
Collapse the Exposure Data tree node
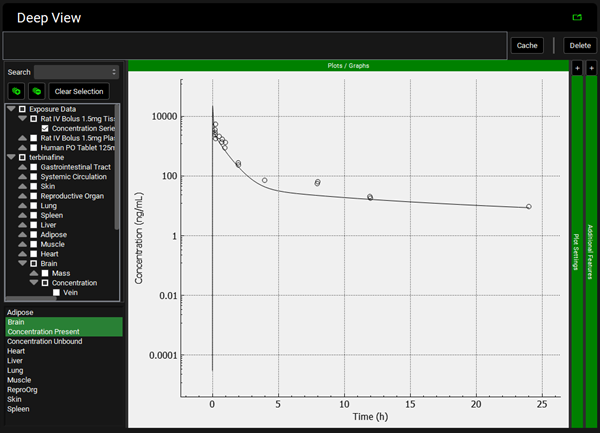click(10, 108)
